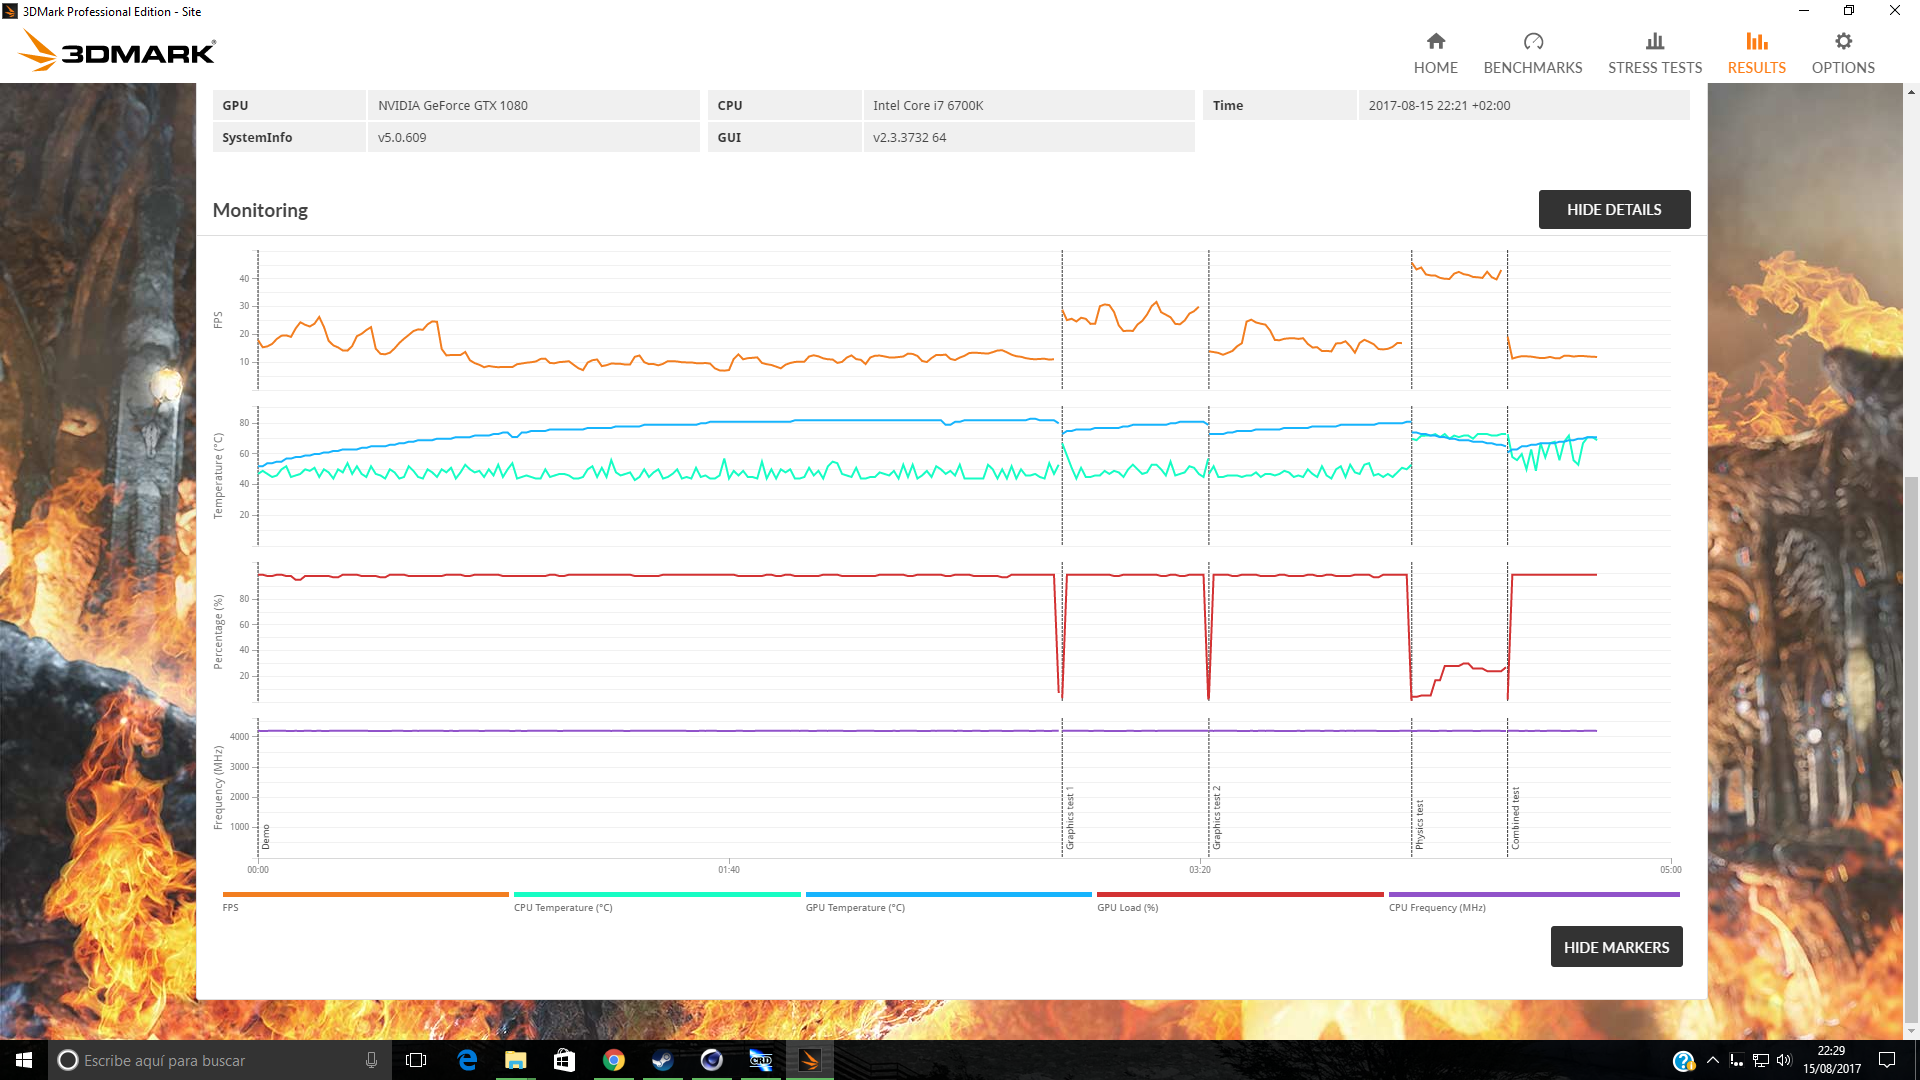Click CPU Frequency purple legend bar
This screenshot has width=1920, height=1080.
pos(1533,894)
